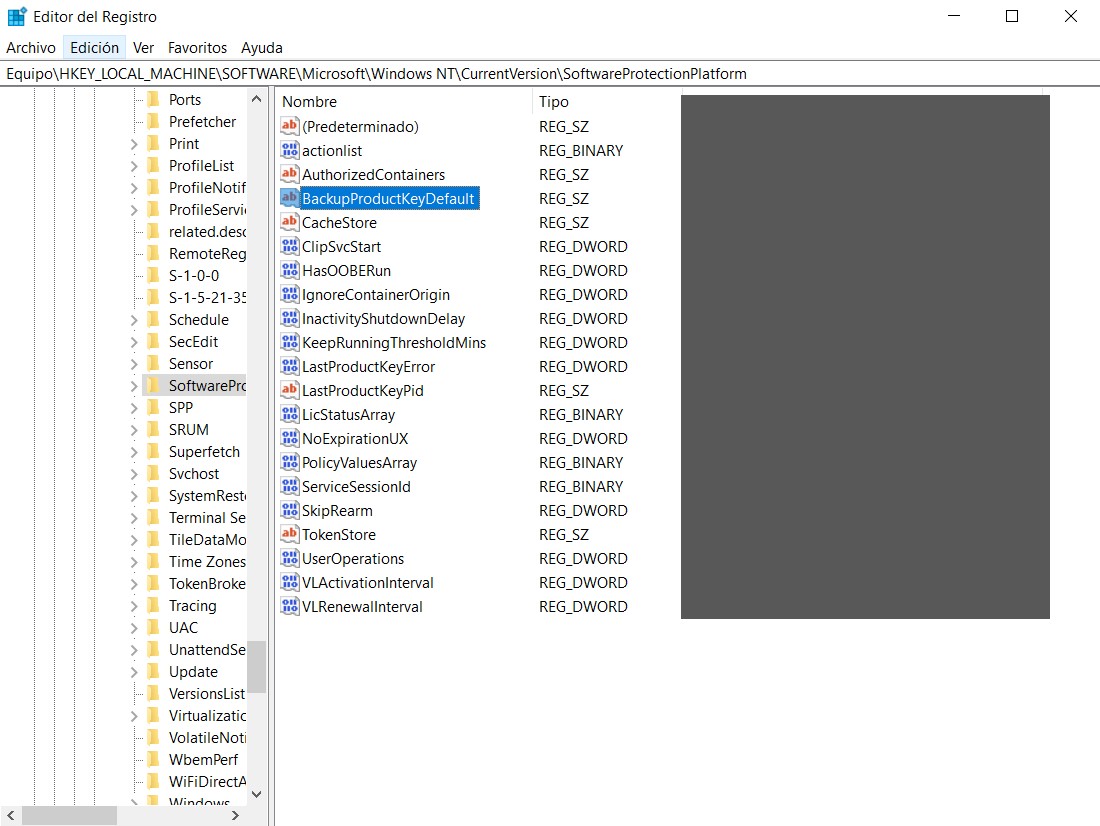Select the WbemPerf key
Viewport: 1100px width, 826px height.
pos(203,759)
